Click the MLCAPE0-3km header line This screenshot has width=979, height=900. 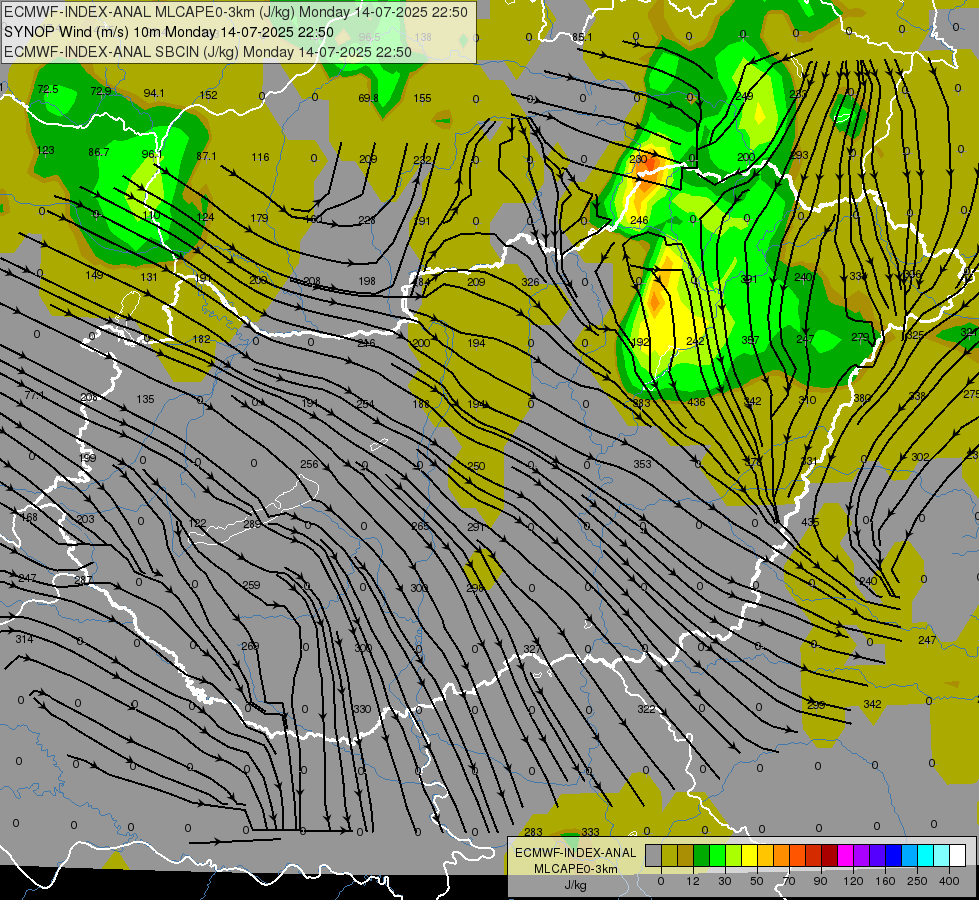[x=236, y=12]
